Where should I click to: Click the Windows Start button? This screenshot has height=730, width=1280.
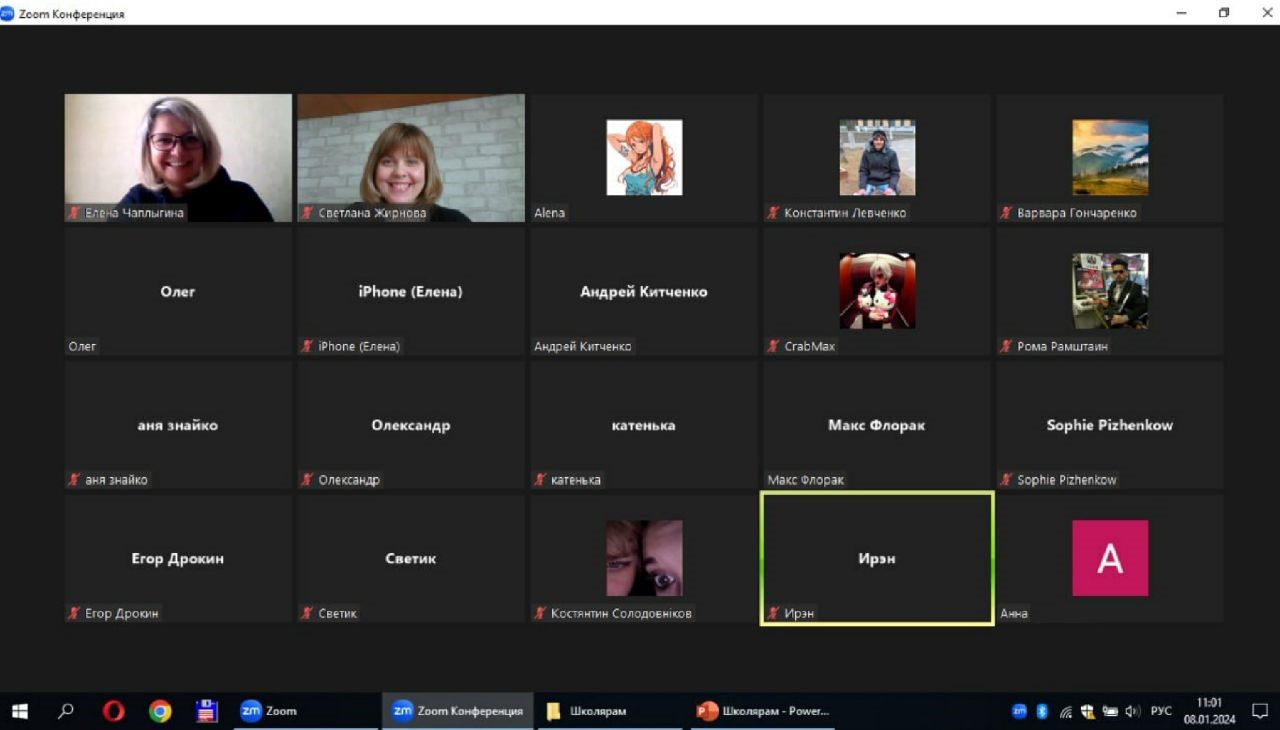(x=19, y=711)
